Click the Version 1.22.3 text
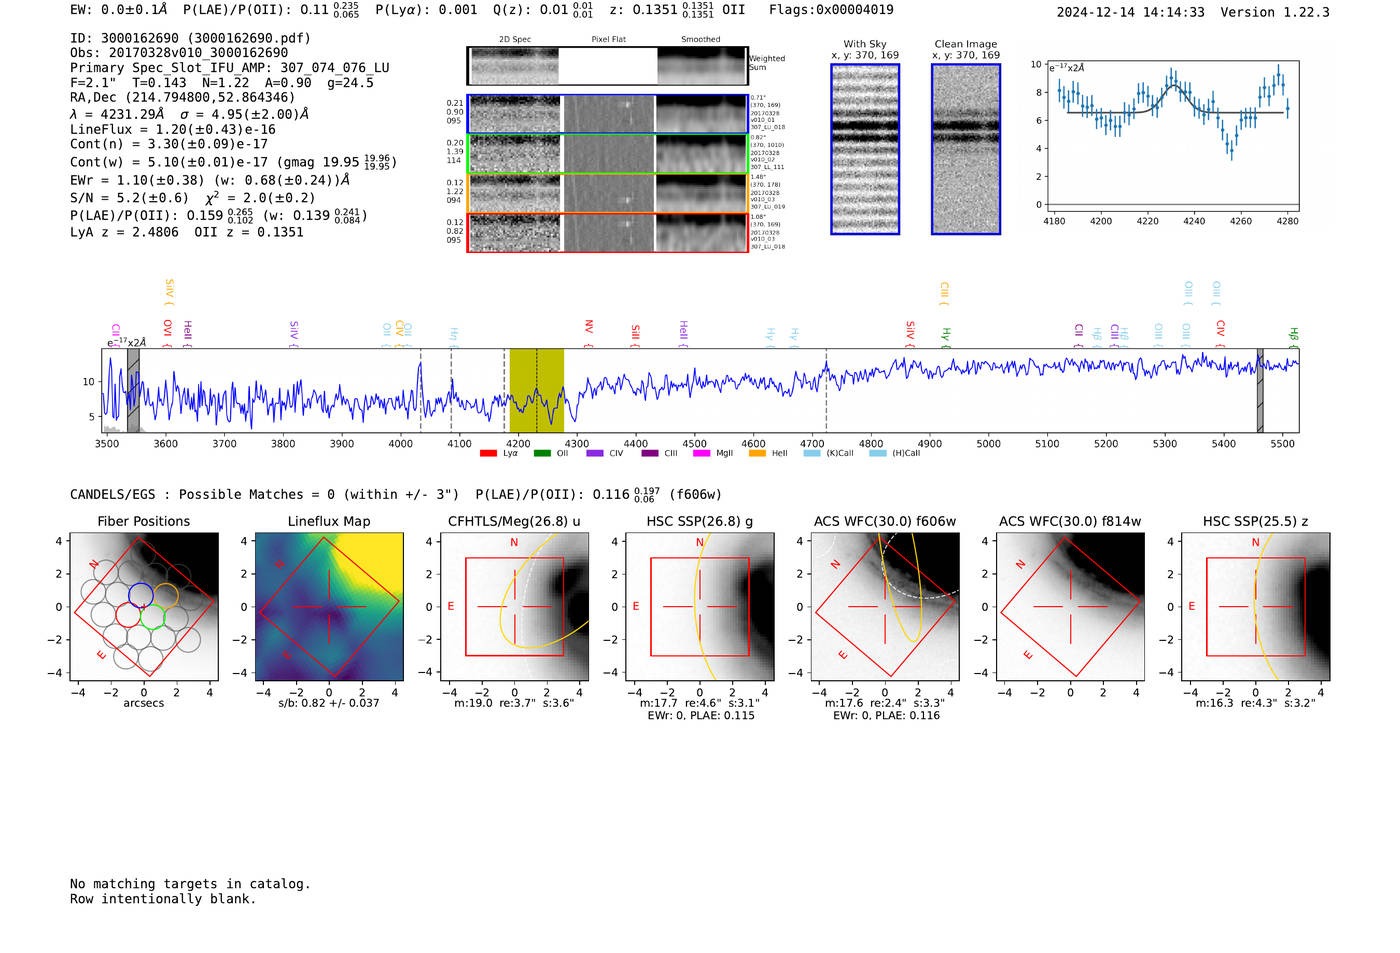Image resolution: width=1400 pixels, height=953 pixels. click(1275, 13)
